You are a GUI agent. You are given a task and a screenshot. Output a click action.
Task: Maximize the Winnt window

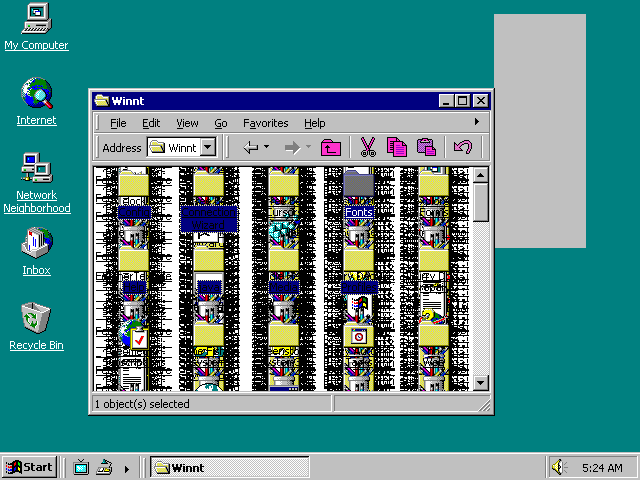pos(462,100)
